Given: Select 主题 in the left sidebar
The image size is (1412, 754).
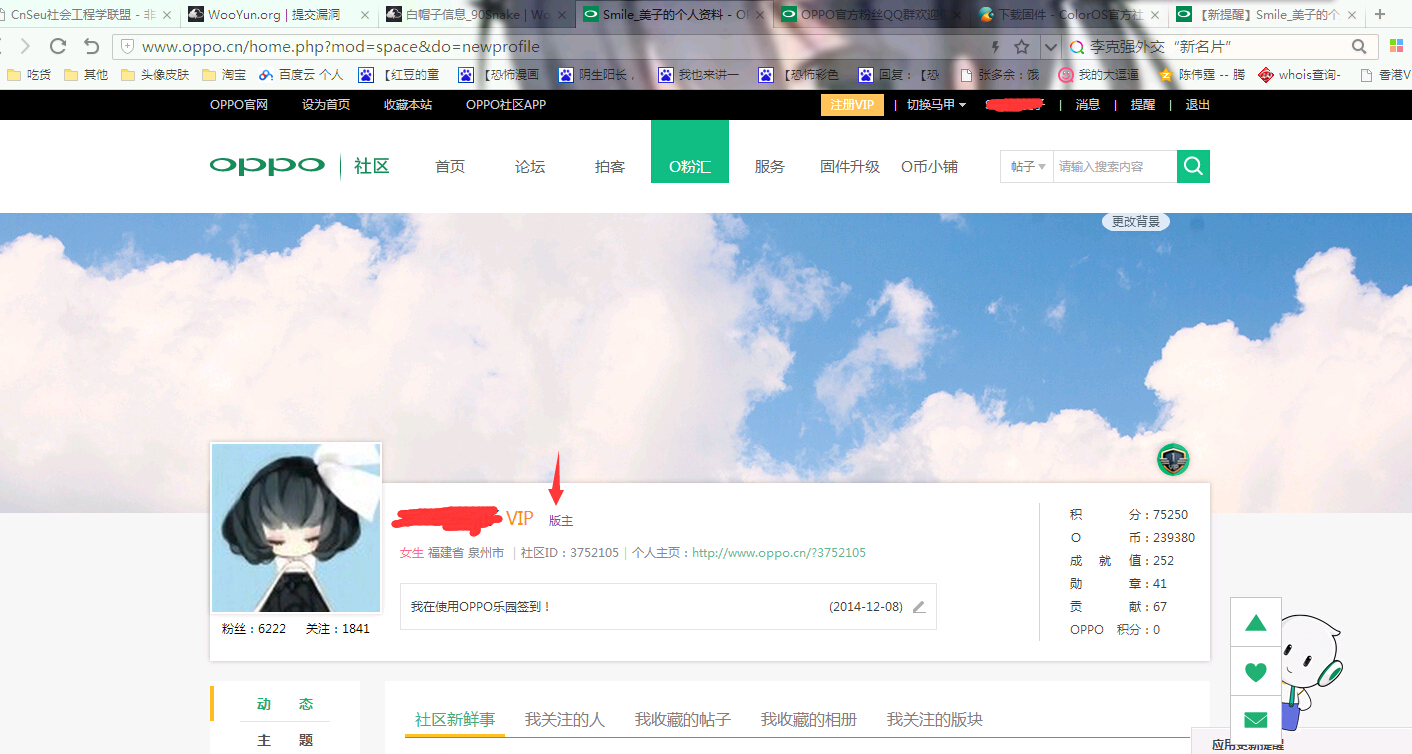Looking at the screenshot, I should click(x=285, y=740).
